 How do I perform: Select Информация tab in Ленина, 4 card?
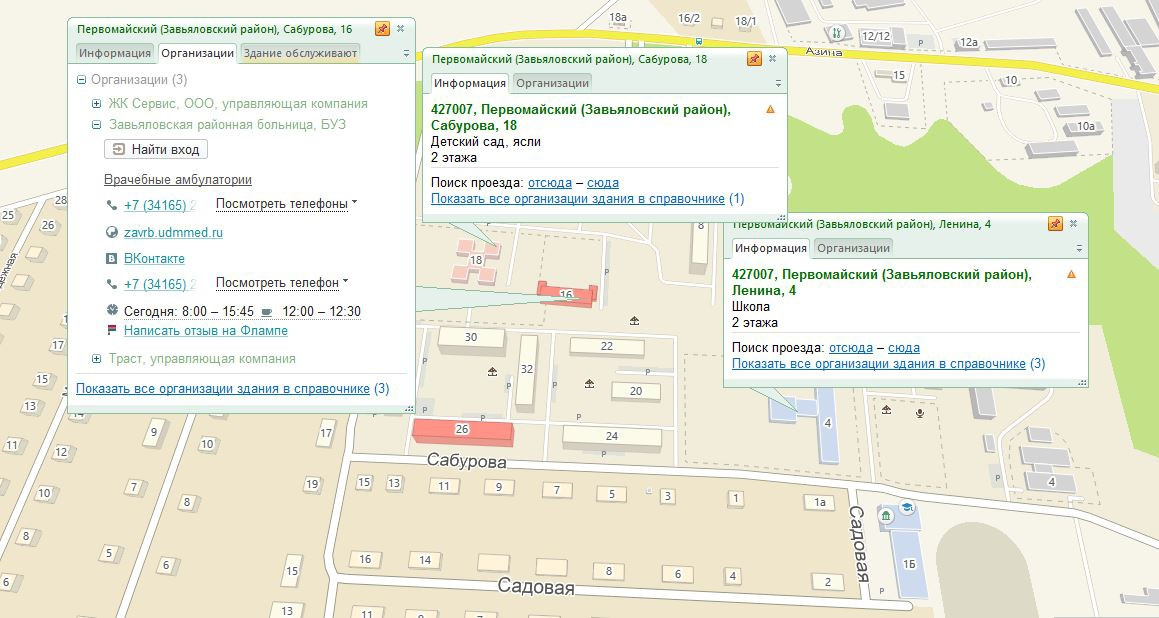[770, 248]
